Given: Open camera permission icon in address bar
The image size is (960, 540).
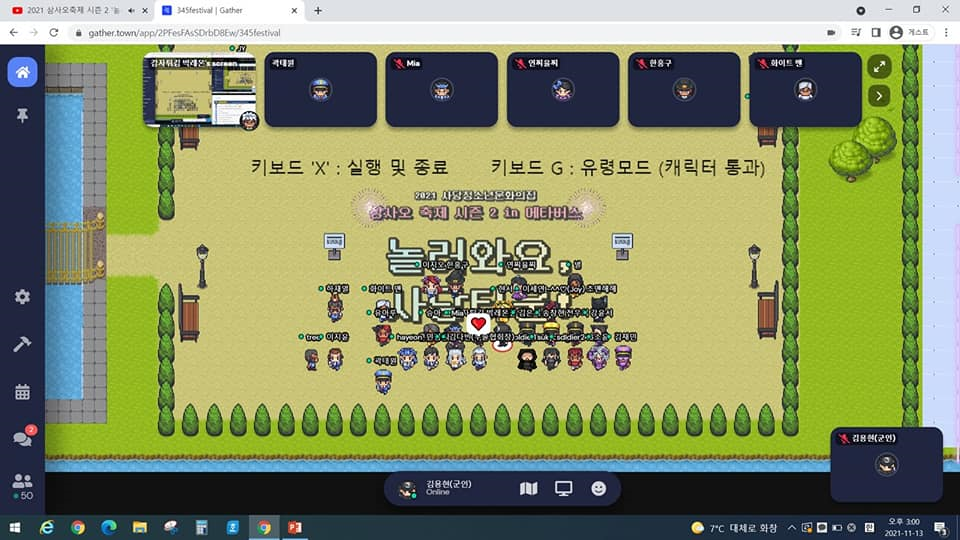Looking at the screenshot, I should [x=831, y=32].
